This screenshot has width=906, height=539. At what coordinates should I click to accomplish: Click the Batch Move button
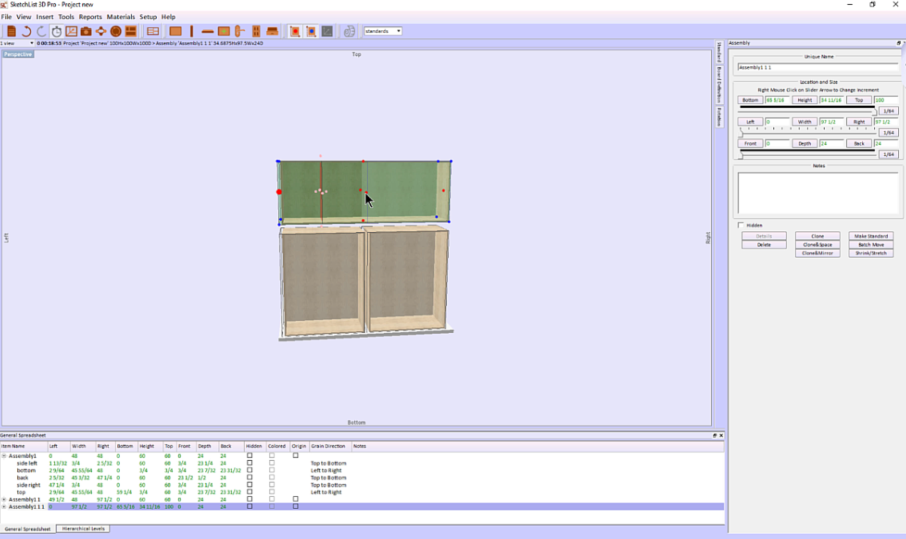point(871,244)
